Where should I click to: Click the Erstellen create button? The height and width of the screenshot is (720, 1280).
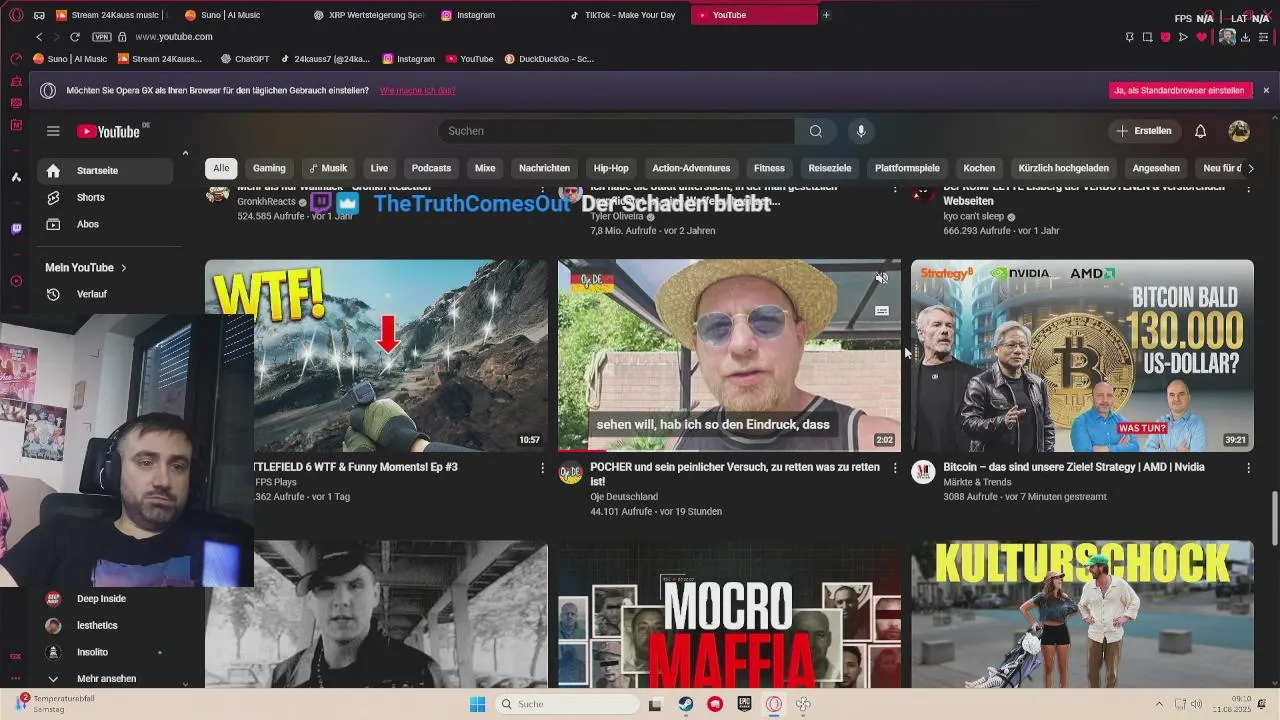click(1144, 131)
